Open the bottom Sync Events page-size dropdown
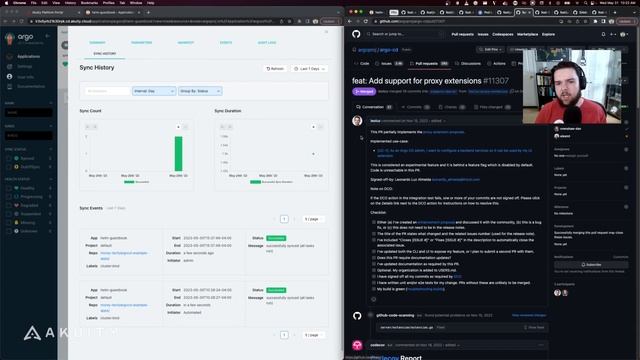Screen dimensions: 640x360 [x=313, y=335]
